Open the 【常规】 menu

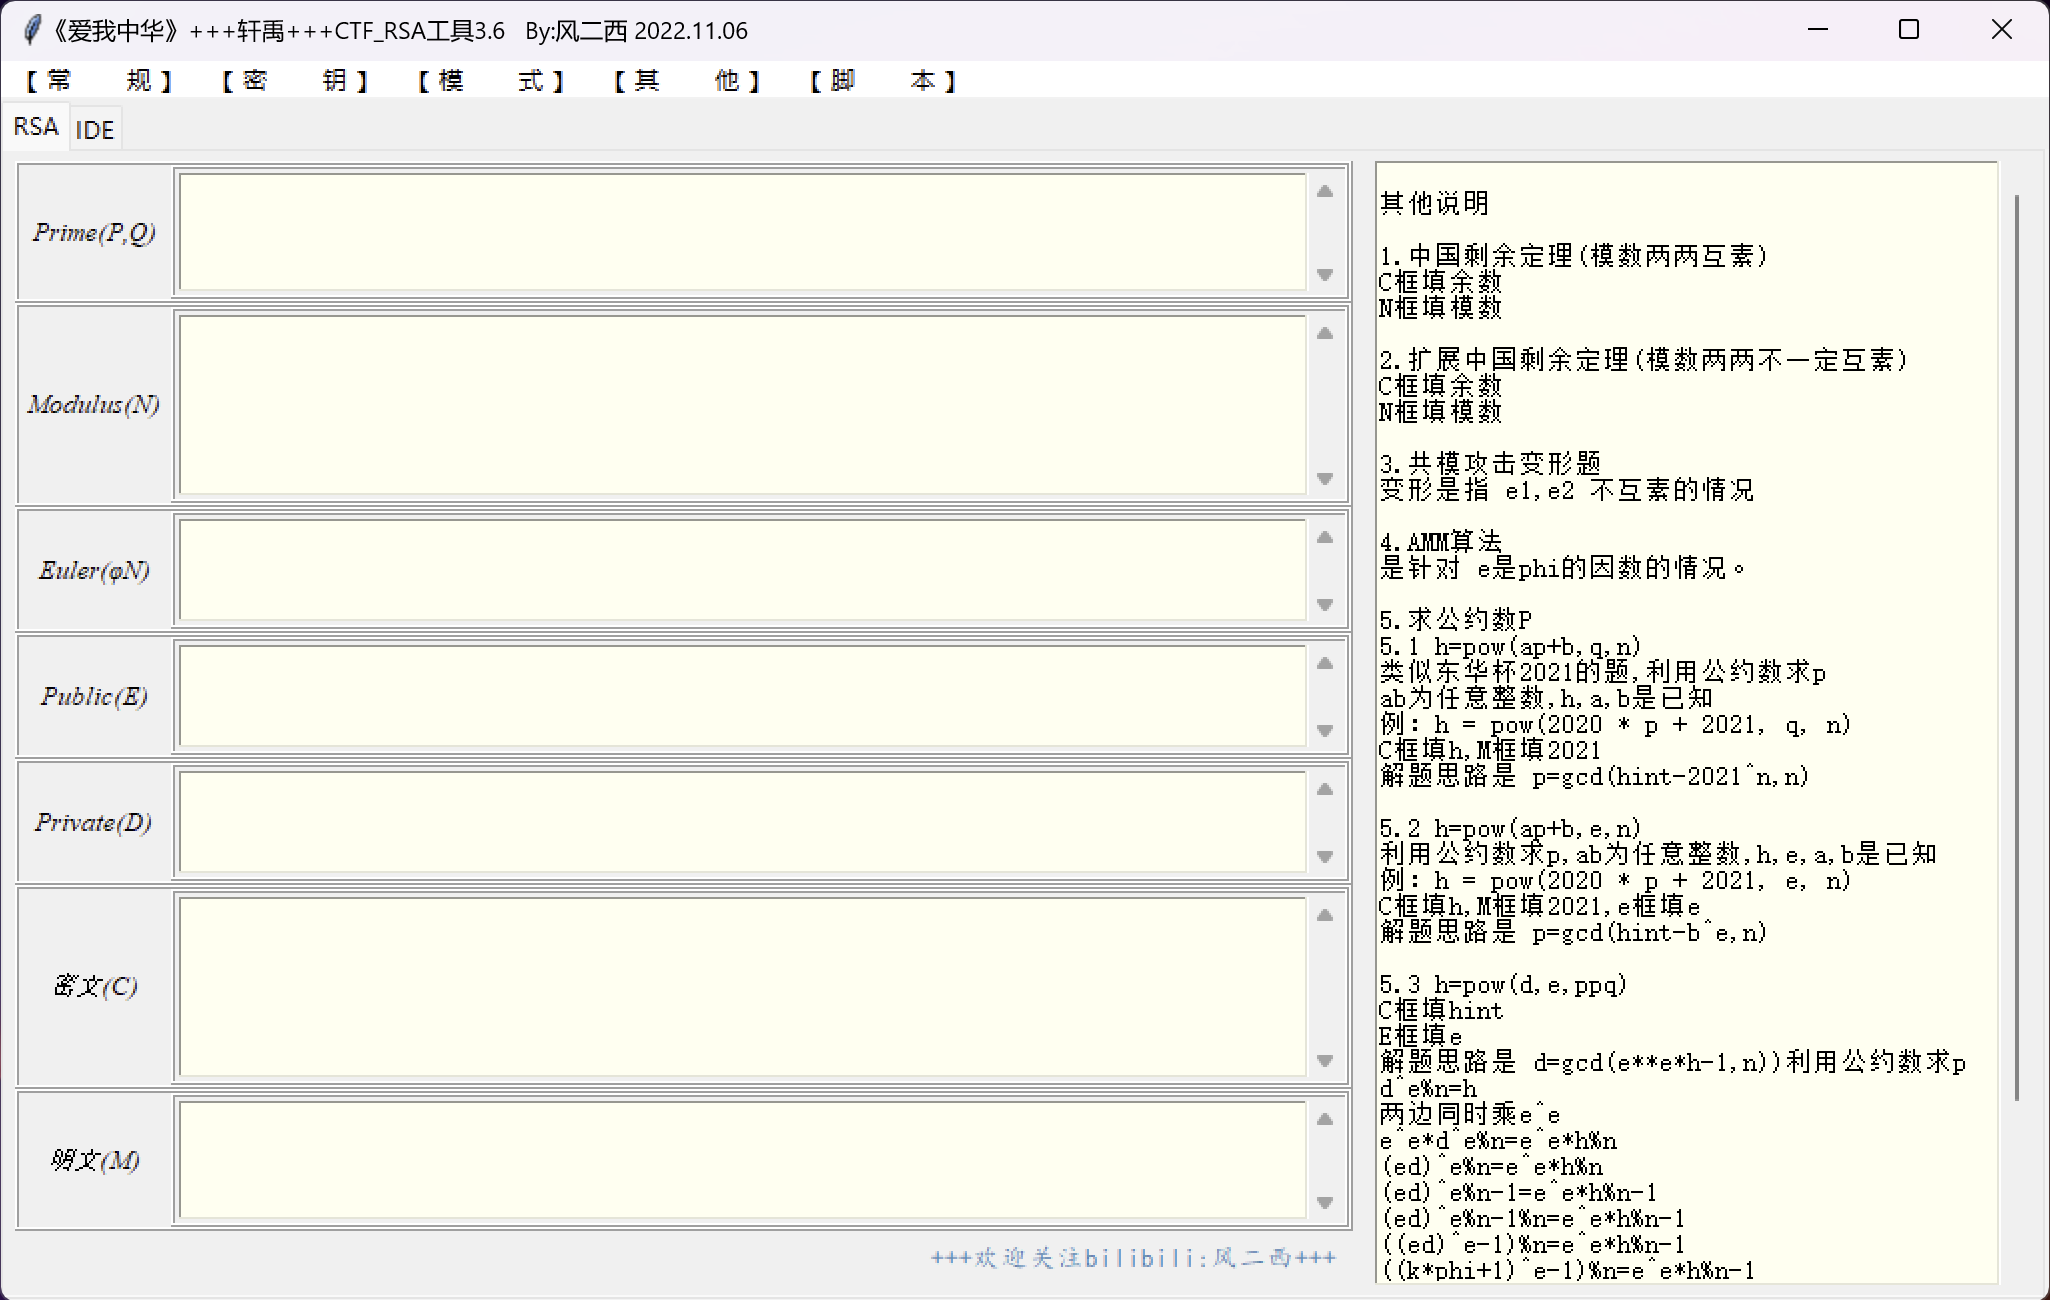click(98, 81)
